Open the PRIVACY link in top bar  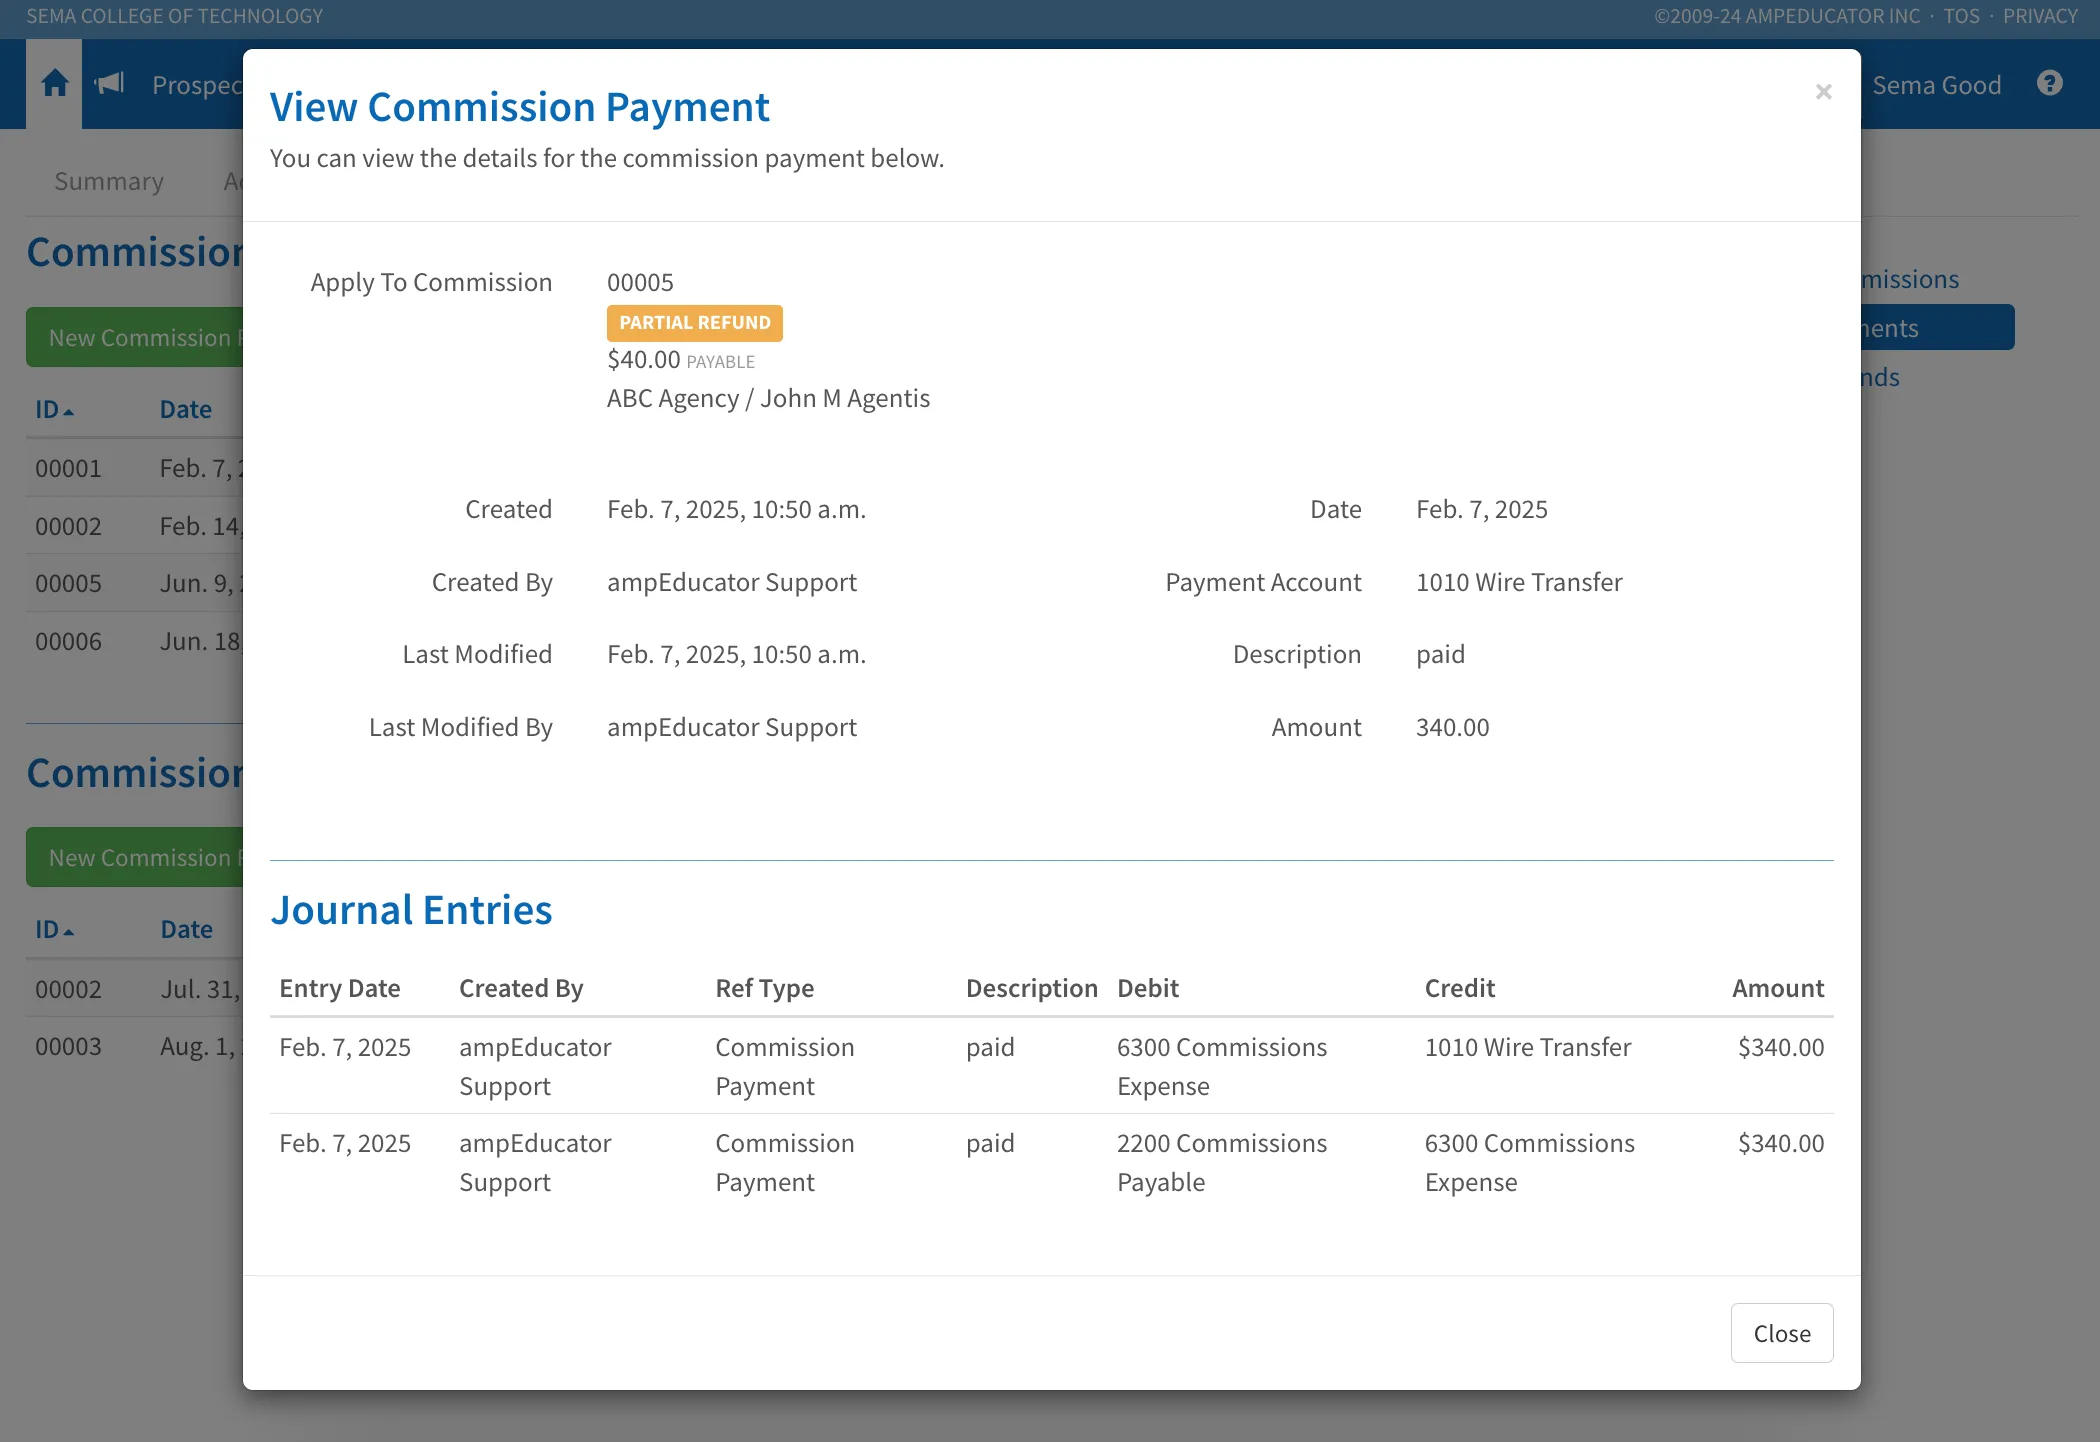(x=2040, y=16)
